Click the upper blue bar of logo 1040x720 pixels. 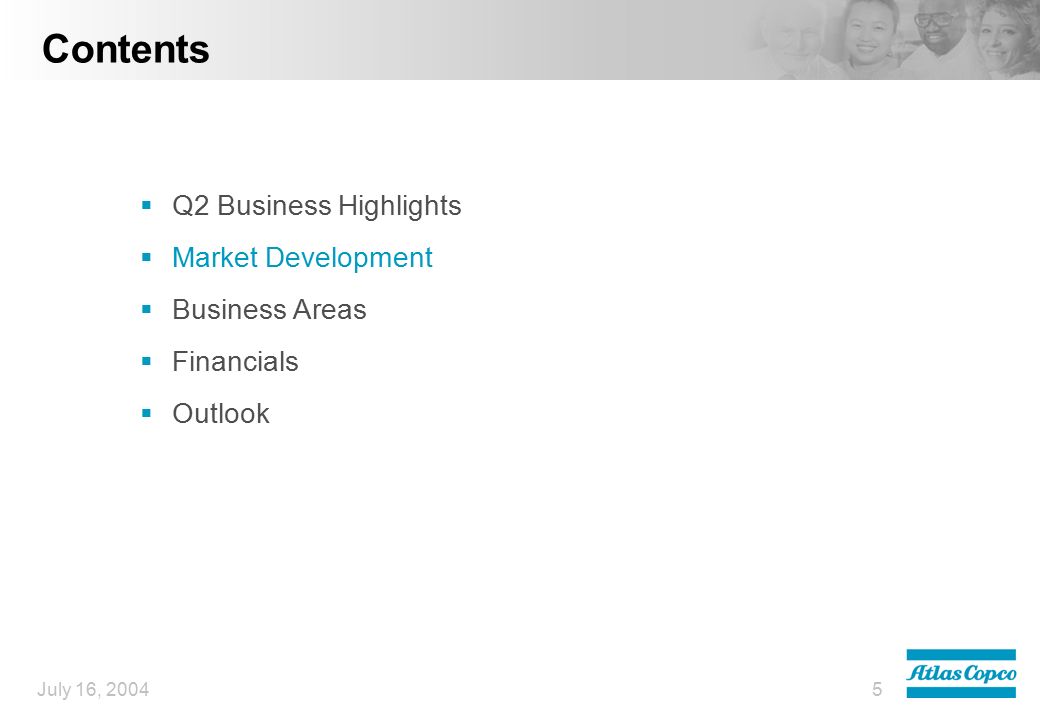coord(961,655)
